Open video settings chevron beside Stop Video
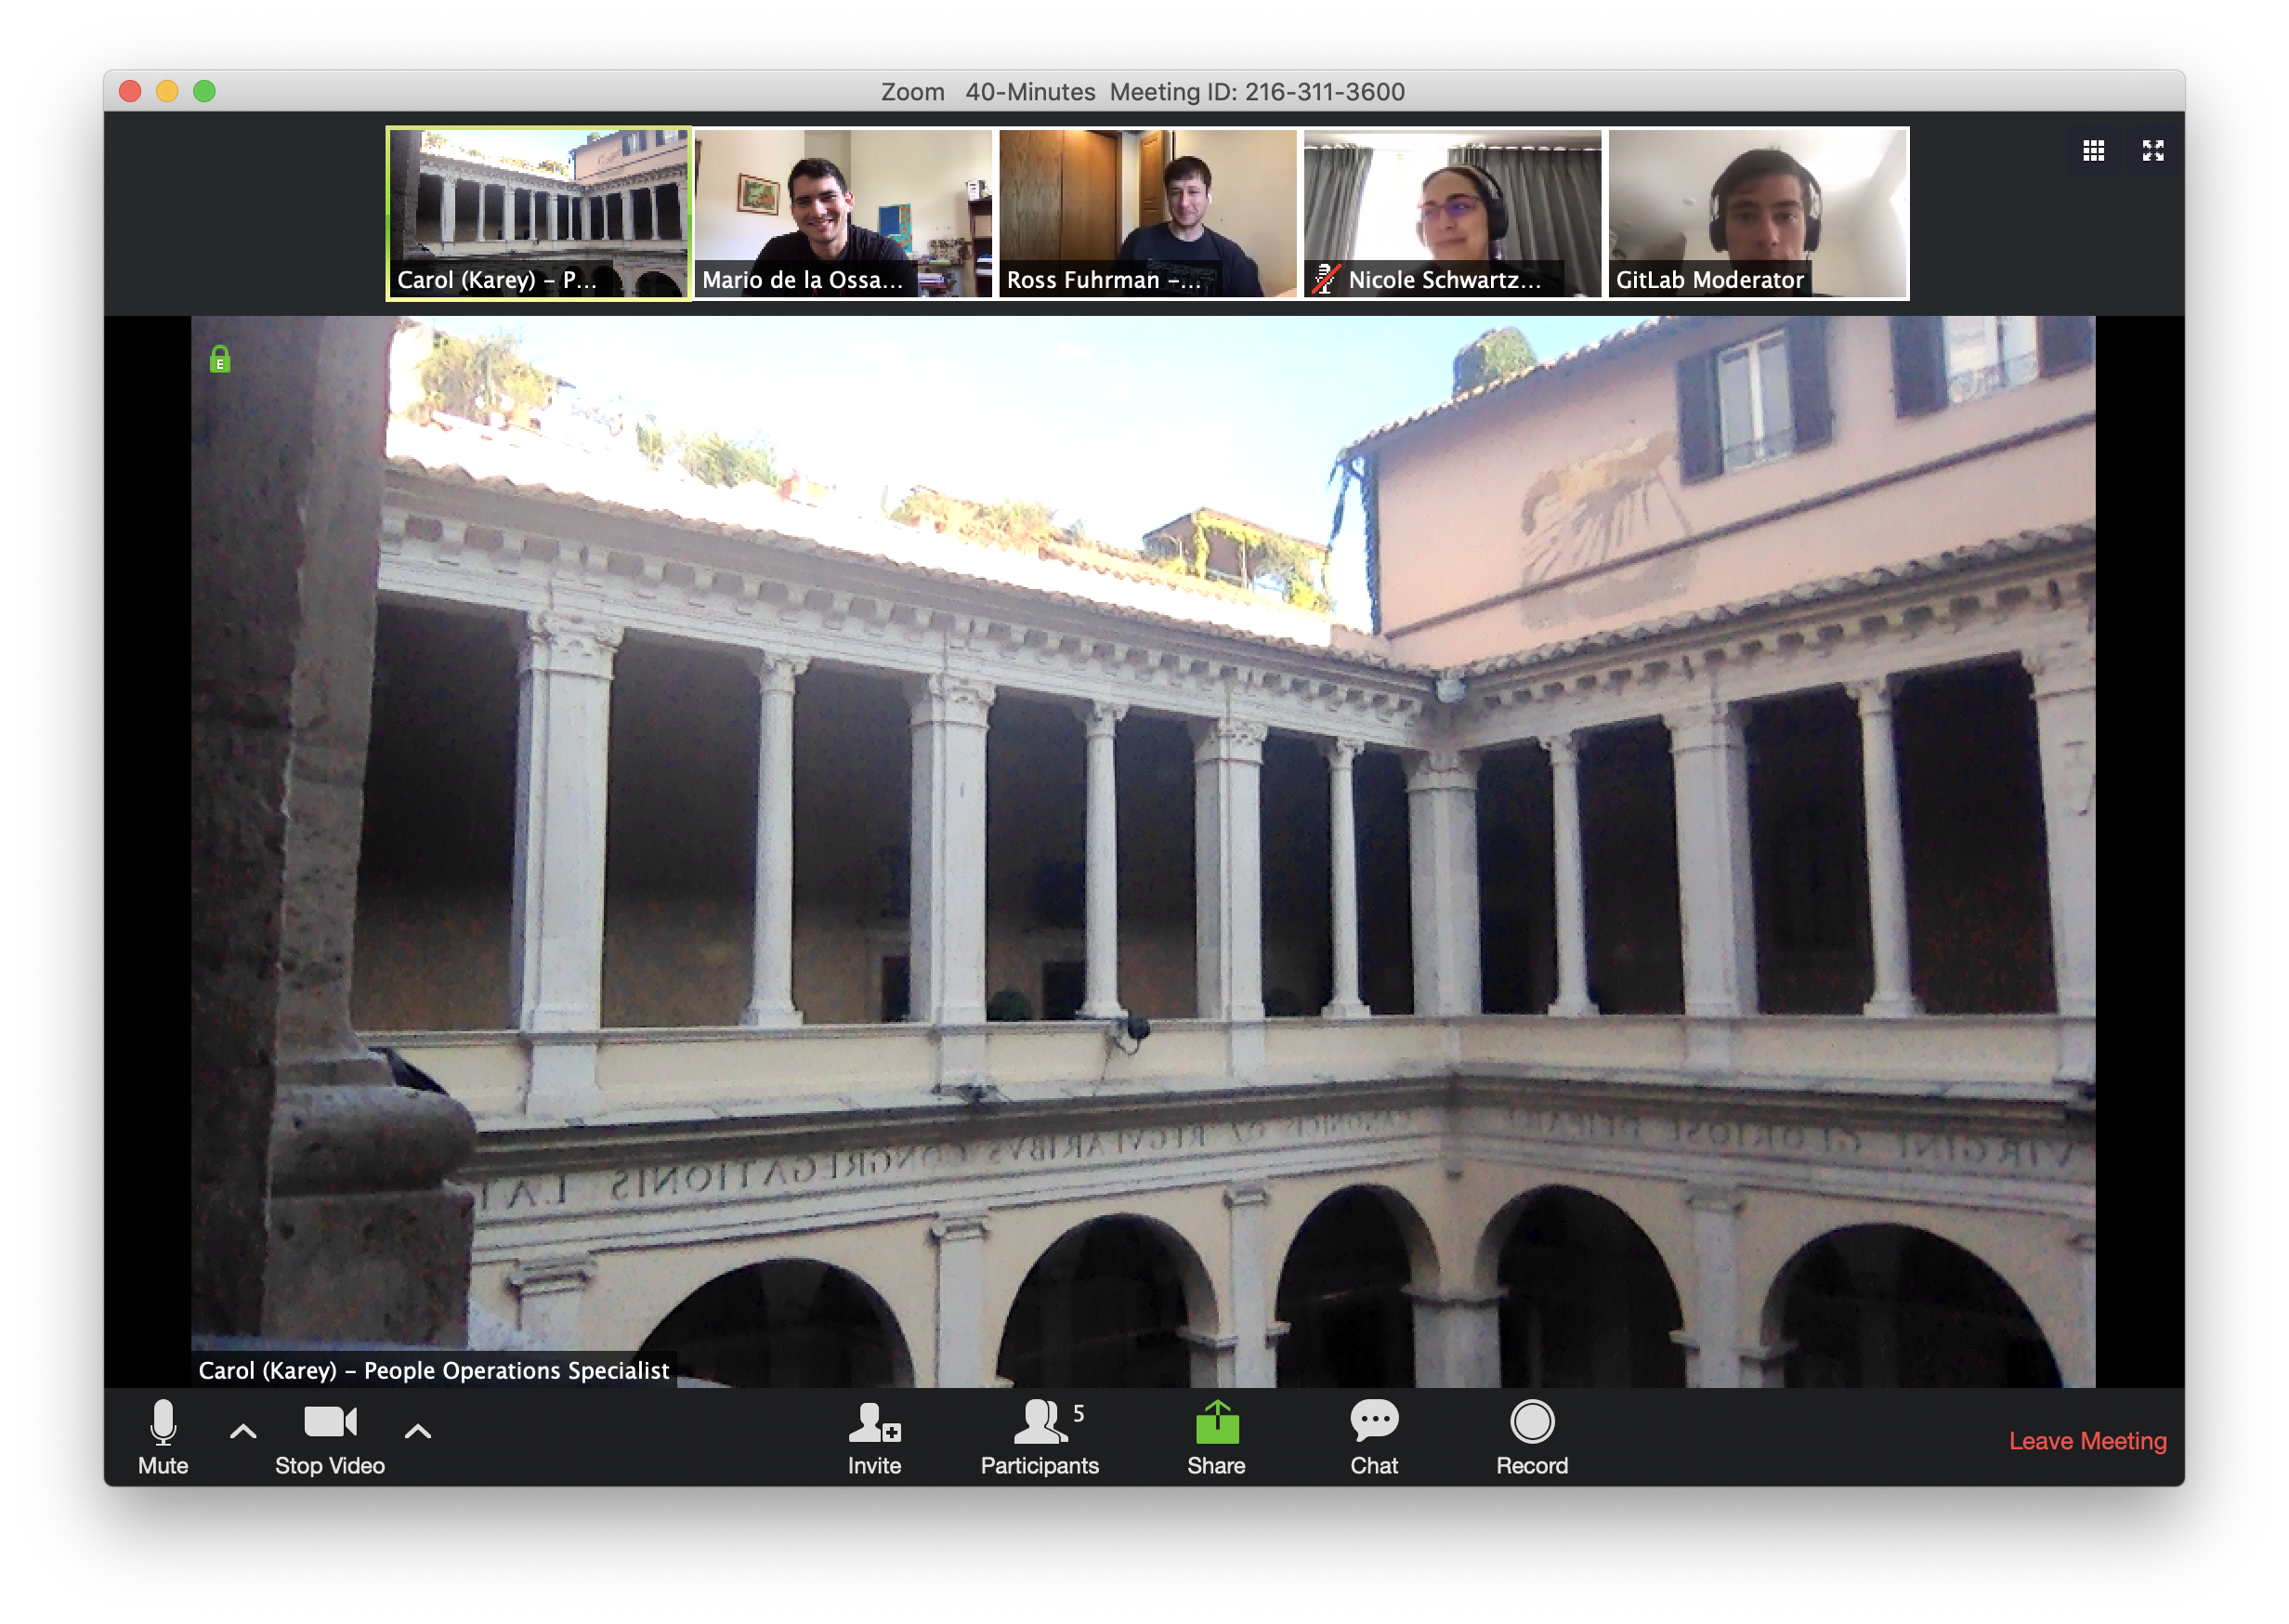The width and height of the screenshot is (2289, 1624). coord(417,1431)
